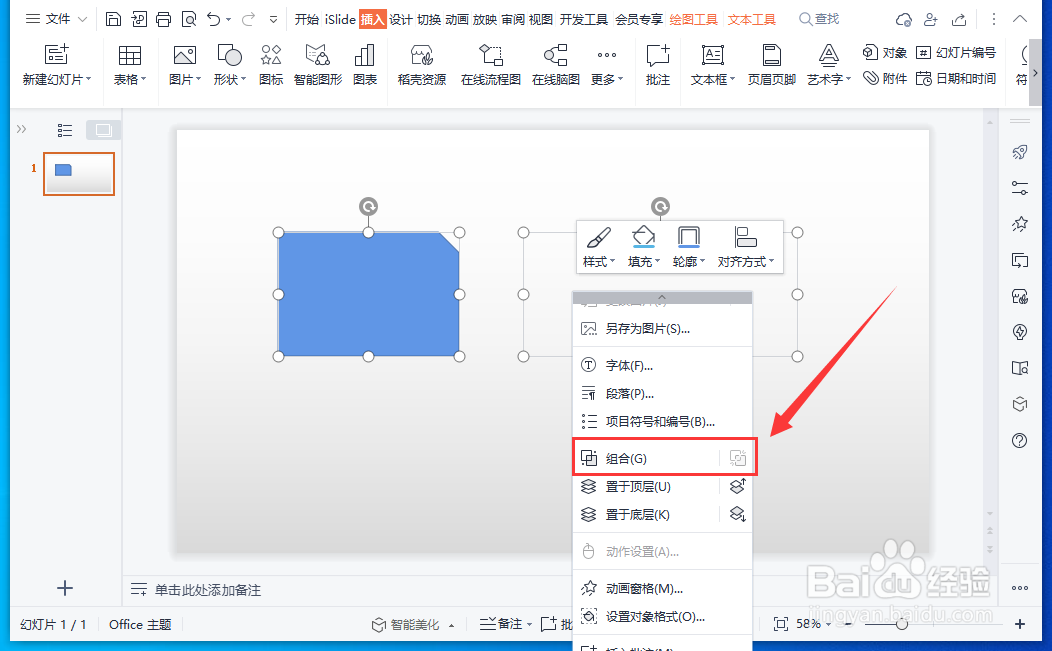Click 页眉页脚 header and footer

[772, 65]
